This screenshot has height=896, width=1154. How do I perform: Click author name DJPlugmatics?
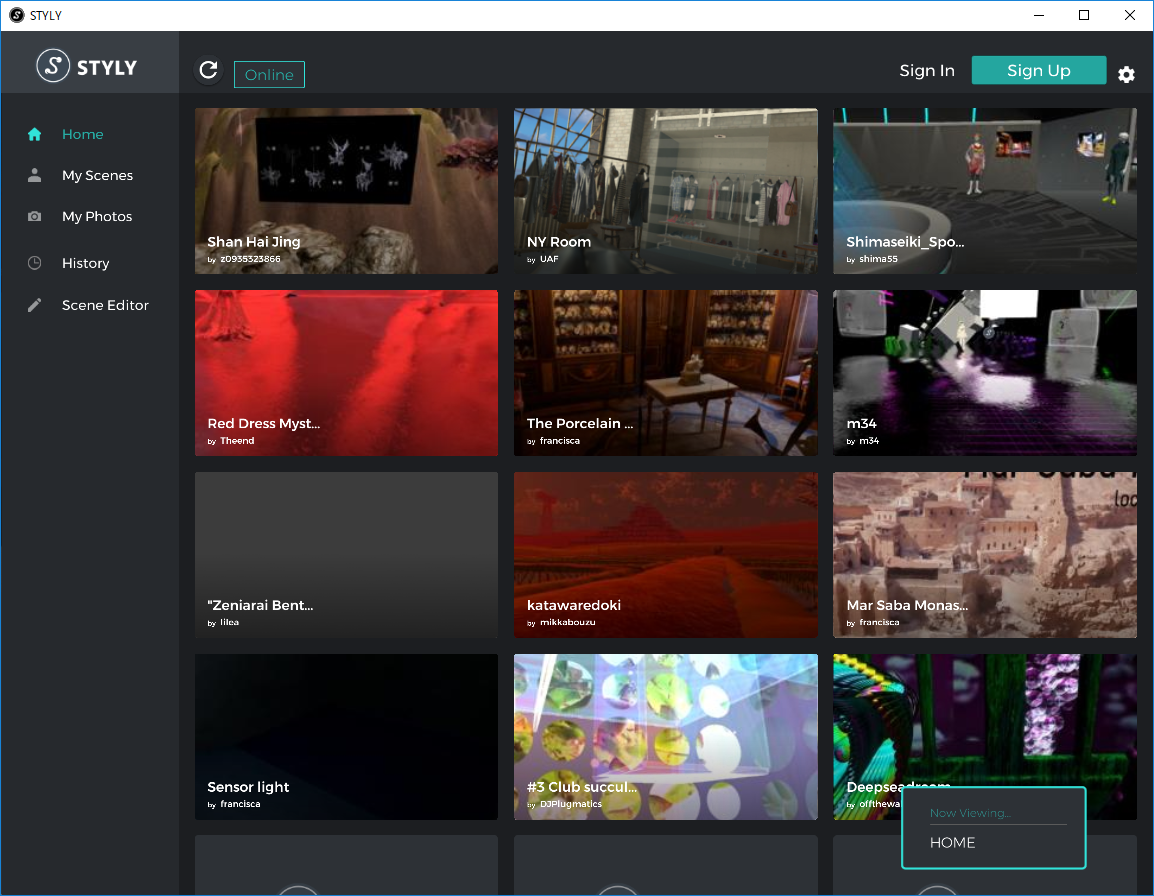pos(570,804)
